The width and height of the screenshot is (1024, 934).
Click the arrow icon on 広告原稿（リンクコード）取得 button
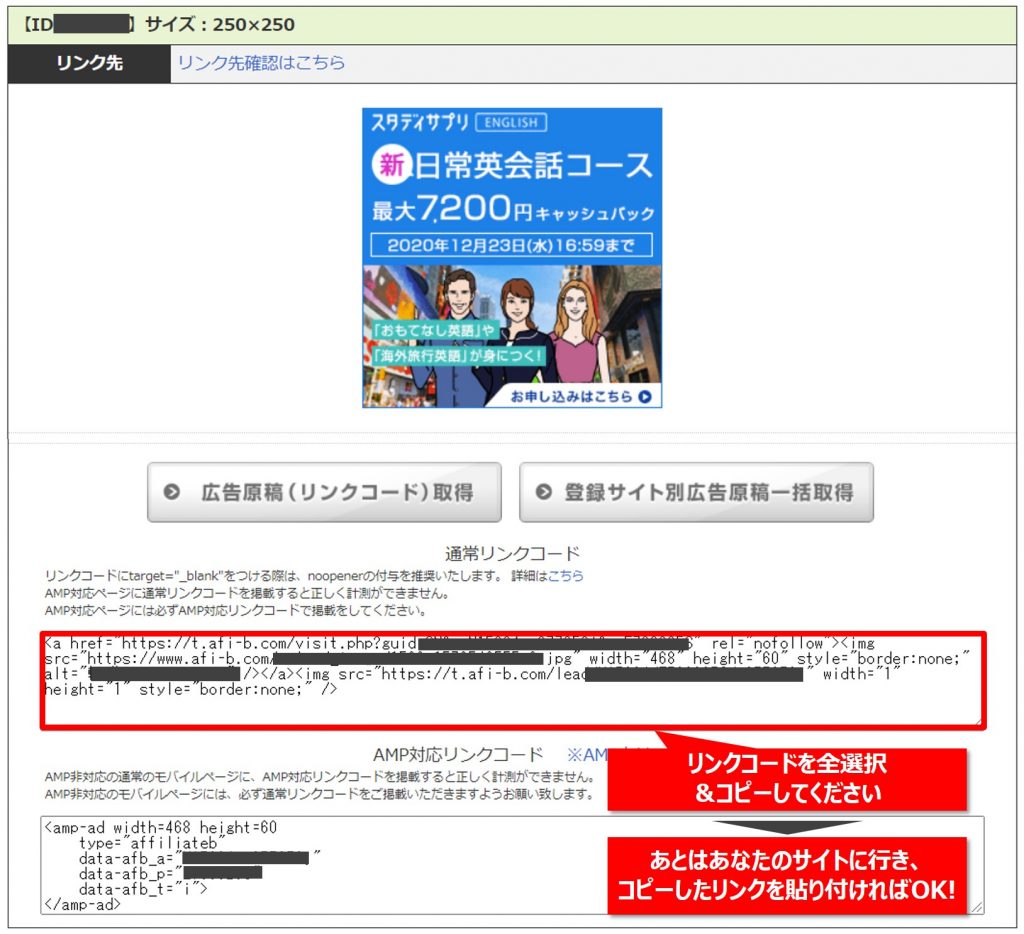172,492
